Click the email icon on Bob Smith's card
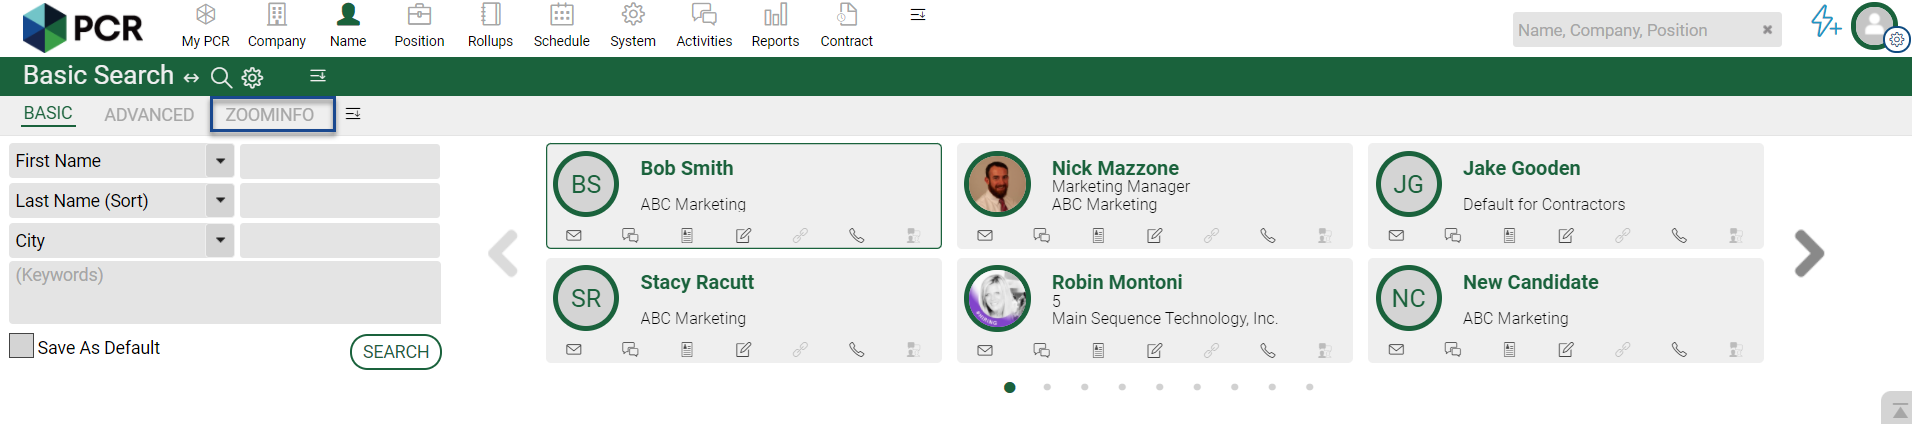 coord(574,236)
